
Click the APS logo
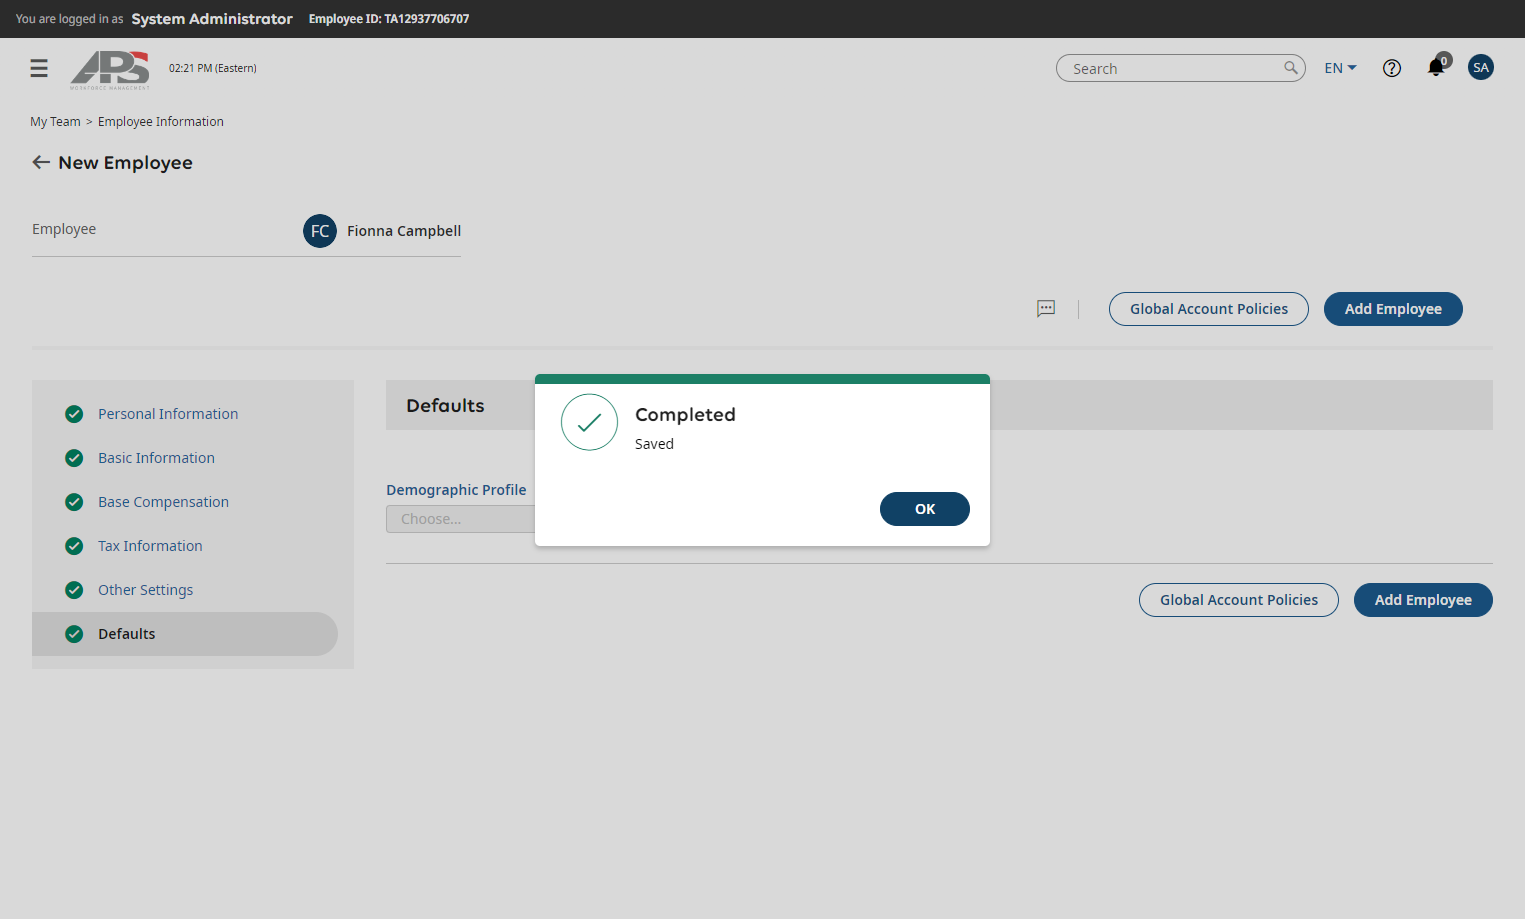pos(110,70)
